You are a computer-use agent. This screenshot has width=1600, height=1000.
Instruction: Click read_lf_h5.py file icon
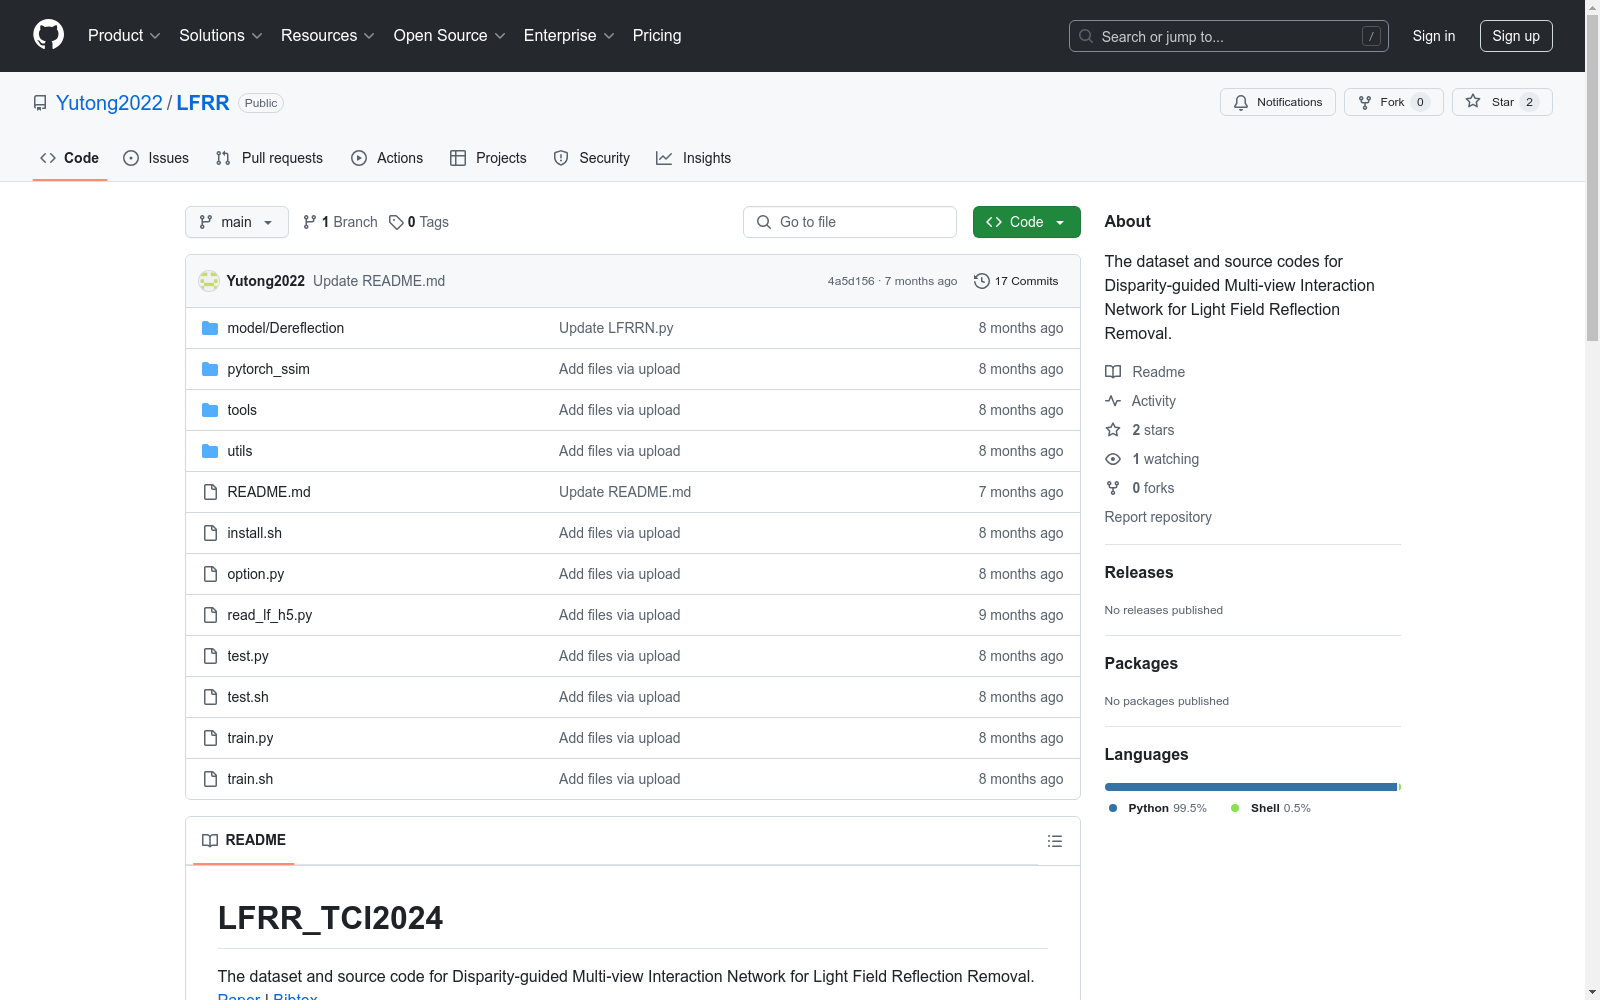coord(210,615)
